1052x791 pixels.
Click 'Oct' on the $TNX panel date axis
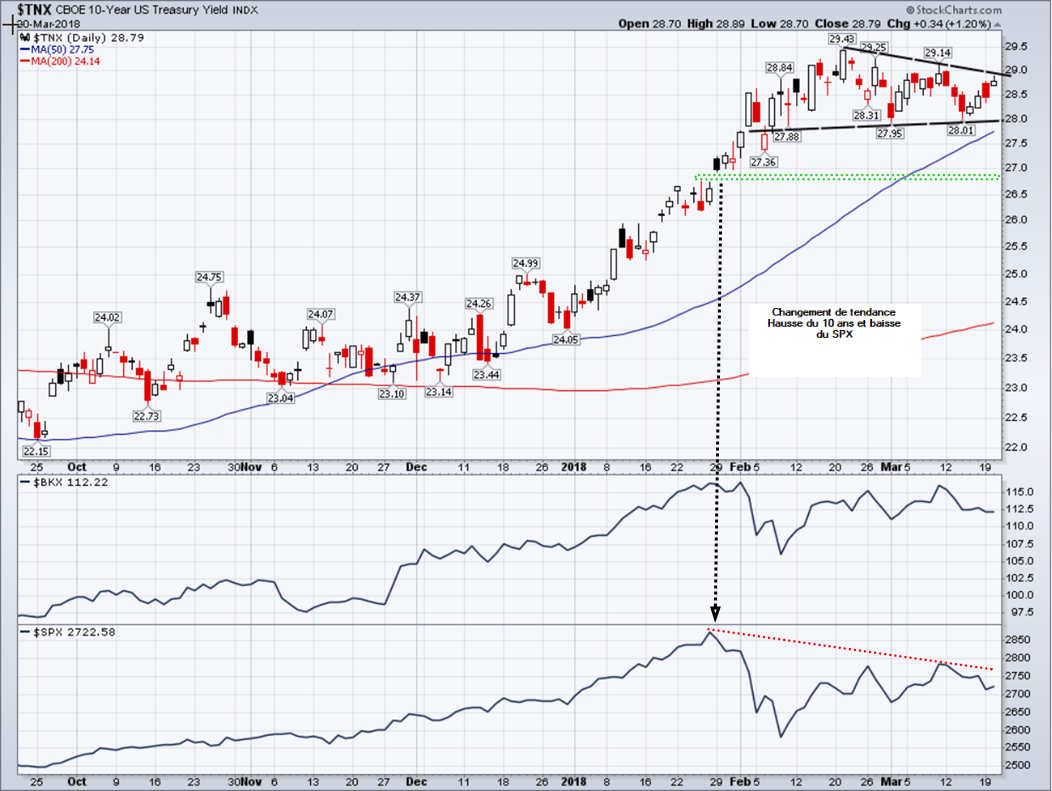coord(77,467)
